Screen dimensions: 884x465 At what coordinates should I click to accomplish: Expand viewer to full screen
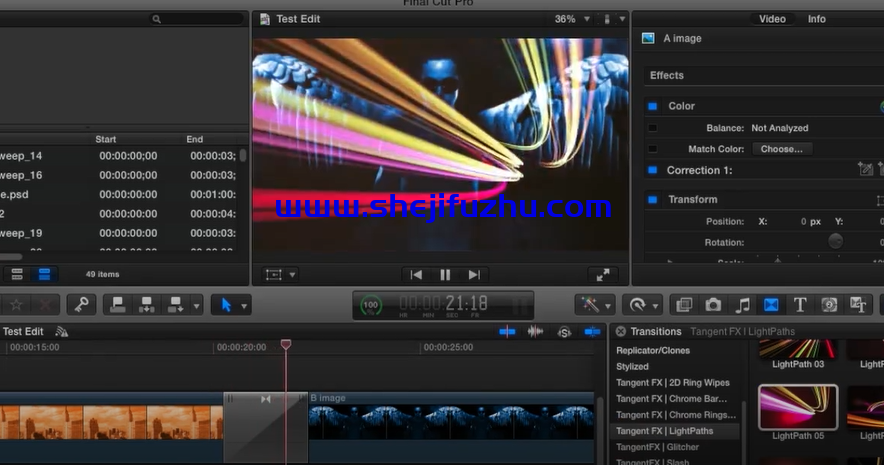(x=603, y=274)
